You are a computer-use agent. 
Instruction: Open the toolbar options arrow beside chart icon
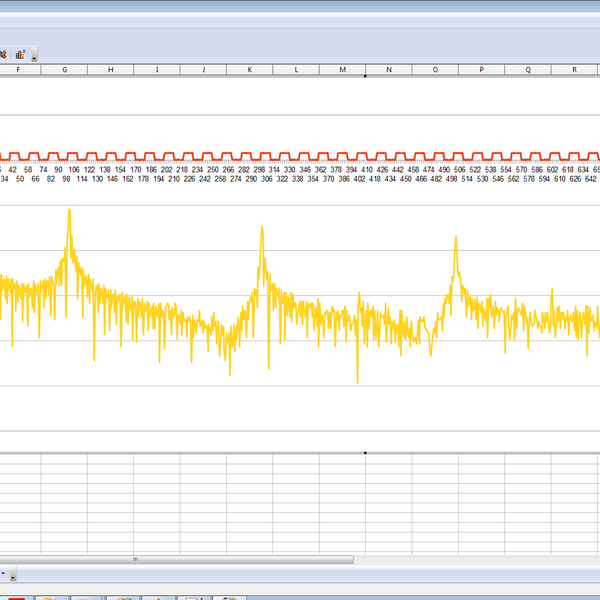[x=35, y=55]
